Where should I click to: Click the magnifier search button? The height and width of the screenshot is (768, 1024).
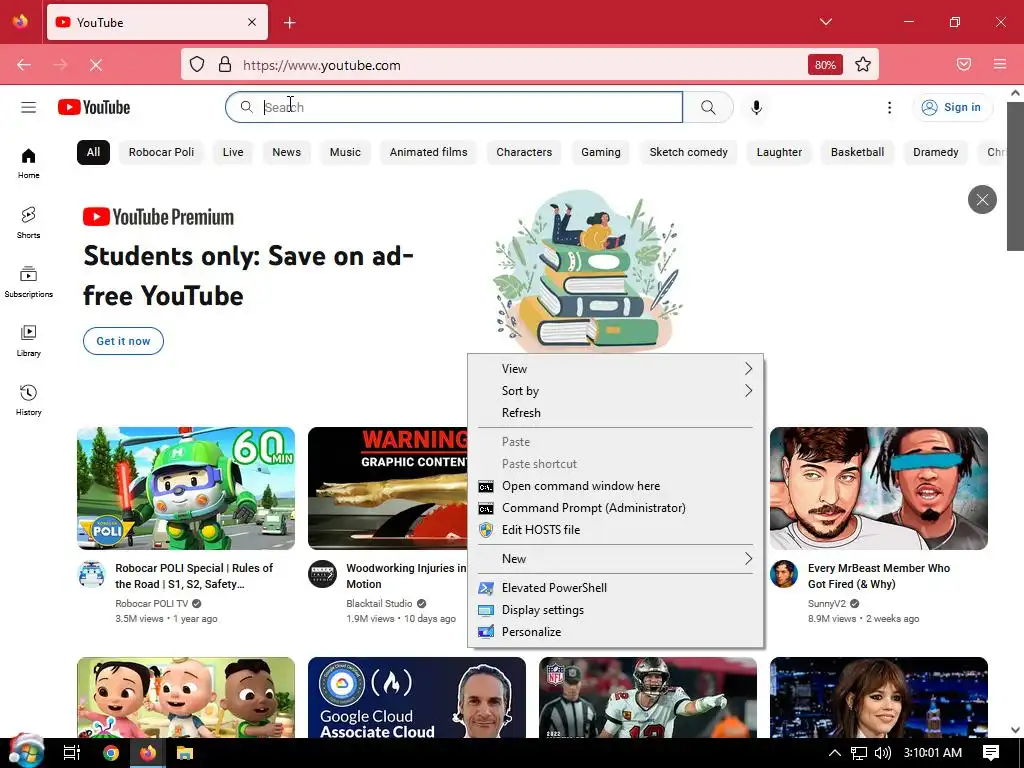click(708, 107)
